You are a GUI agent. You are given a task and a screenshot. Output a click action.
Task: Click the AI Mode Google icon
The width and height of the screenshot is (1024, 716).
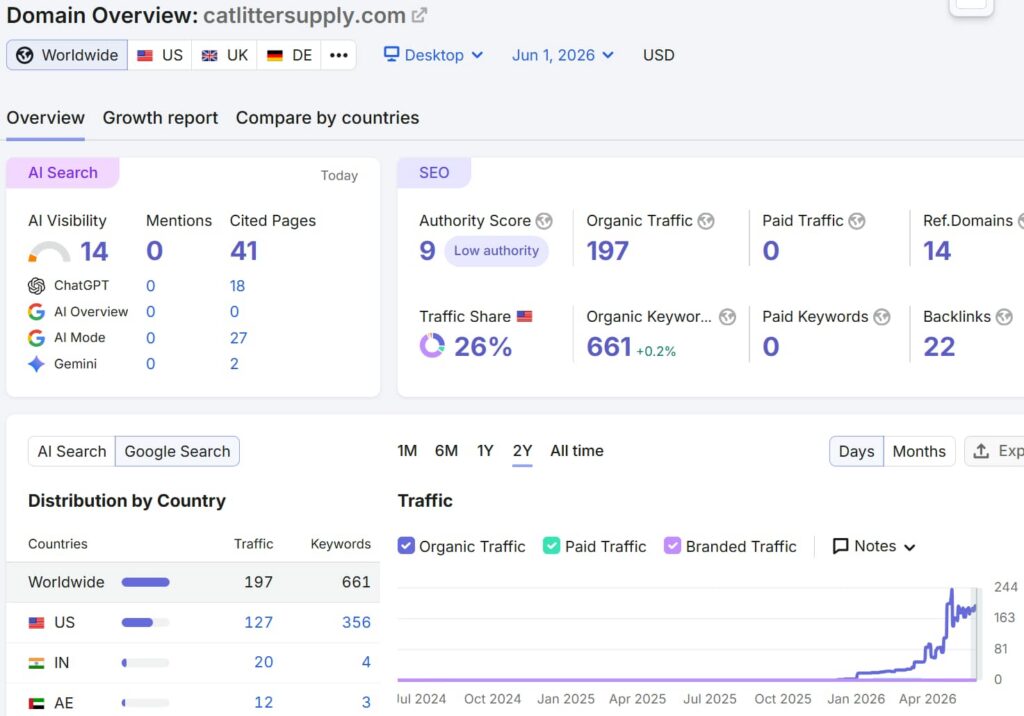click(x=37, y=338)
